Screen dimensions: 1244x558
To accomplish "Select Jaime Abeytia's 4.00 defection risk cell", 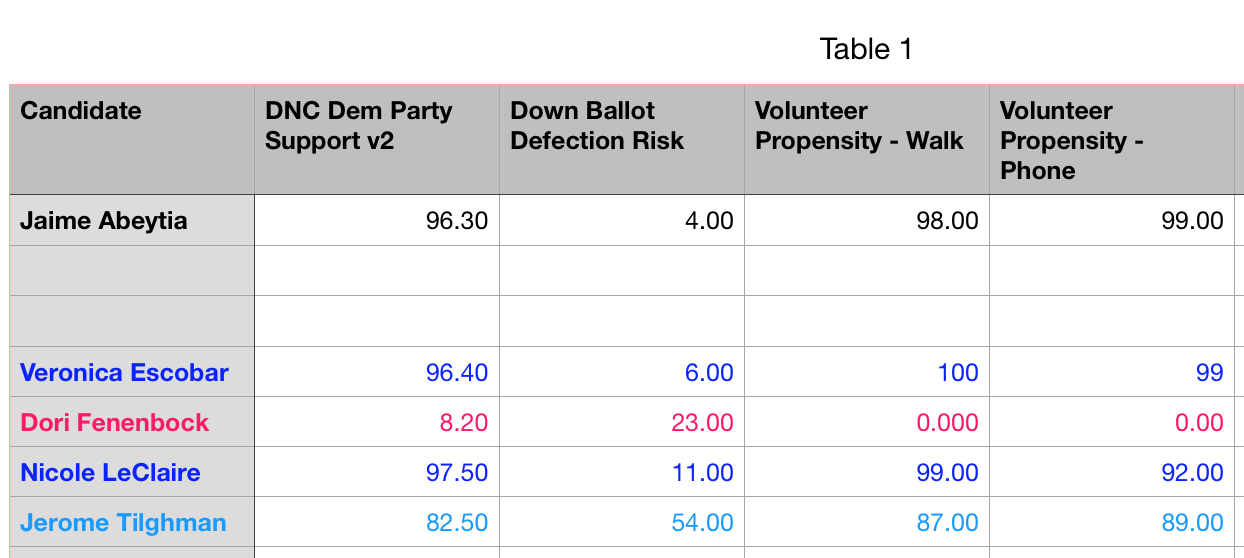I will click(x=621, y=221).
